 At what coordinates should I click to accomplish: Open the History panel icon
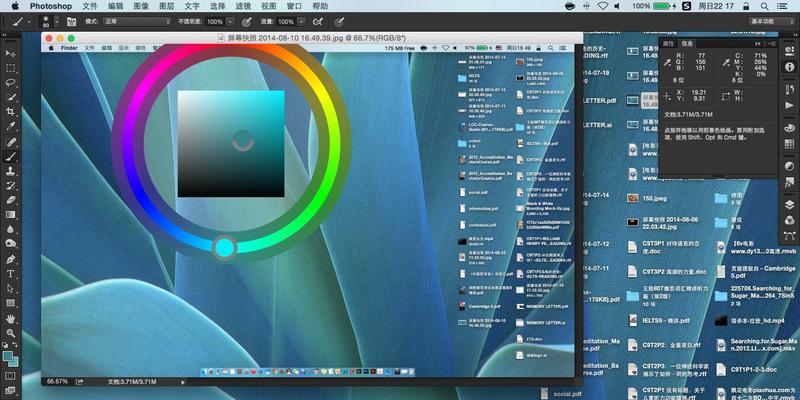coord(789,90)
